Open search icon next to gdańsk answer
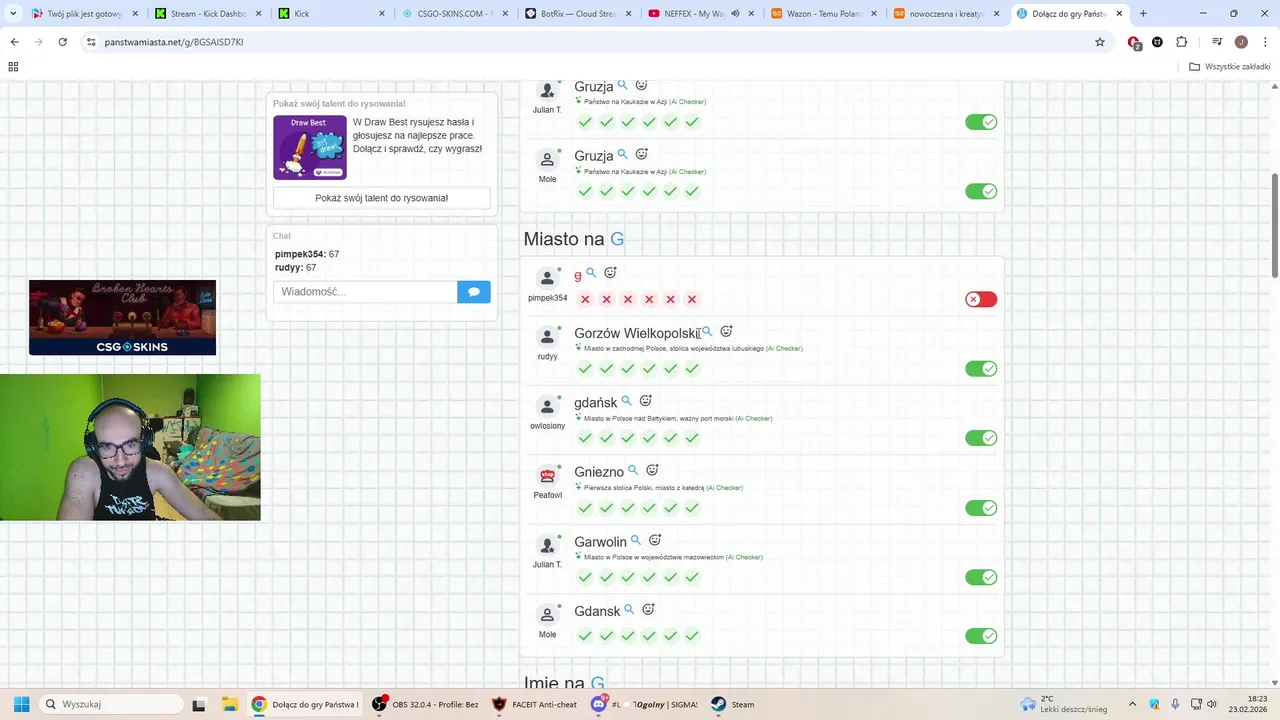 pos(626,401)
